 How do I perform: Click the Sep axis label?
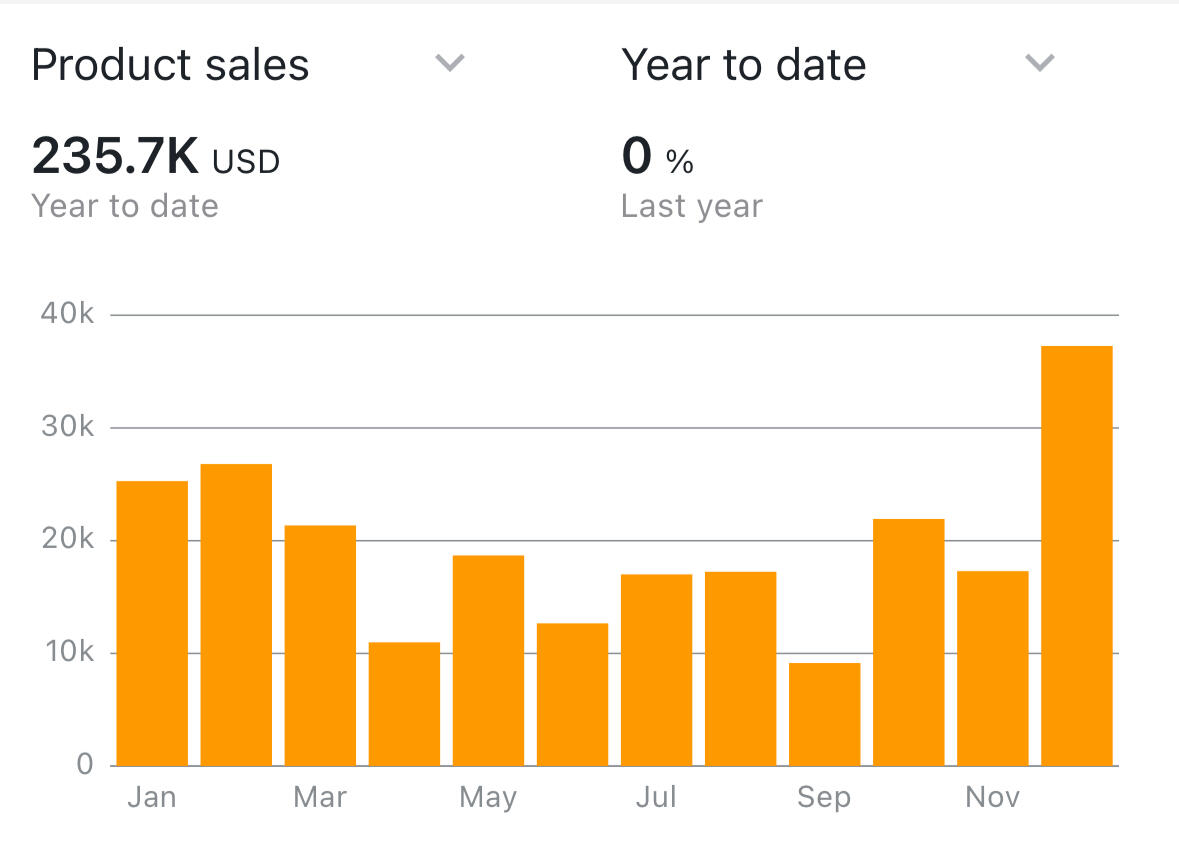tap(824, 797)
